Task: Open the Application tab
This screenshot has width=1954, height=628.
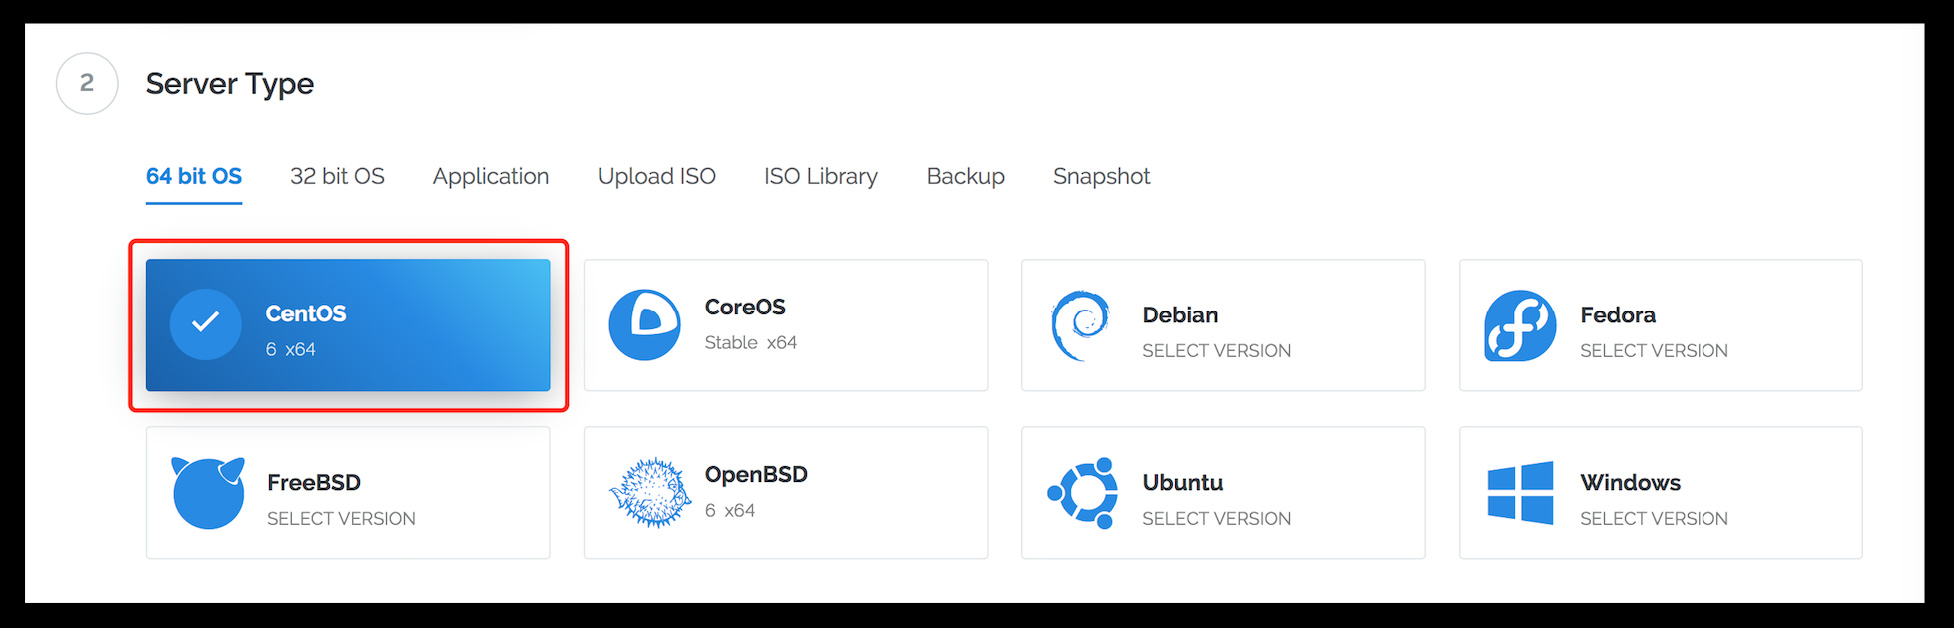Action: pyautogui.click(x=490, y=177)
